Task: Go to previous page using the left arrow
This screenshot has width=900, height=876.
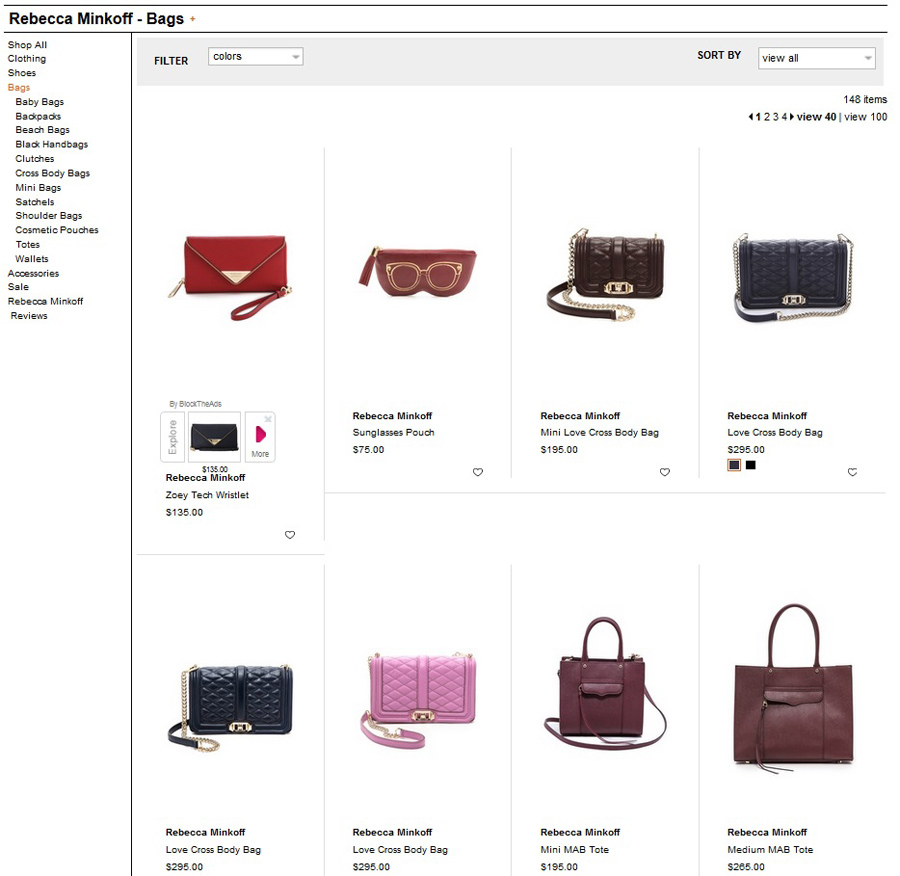Action: click(750, 117)
